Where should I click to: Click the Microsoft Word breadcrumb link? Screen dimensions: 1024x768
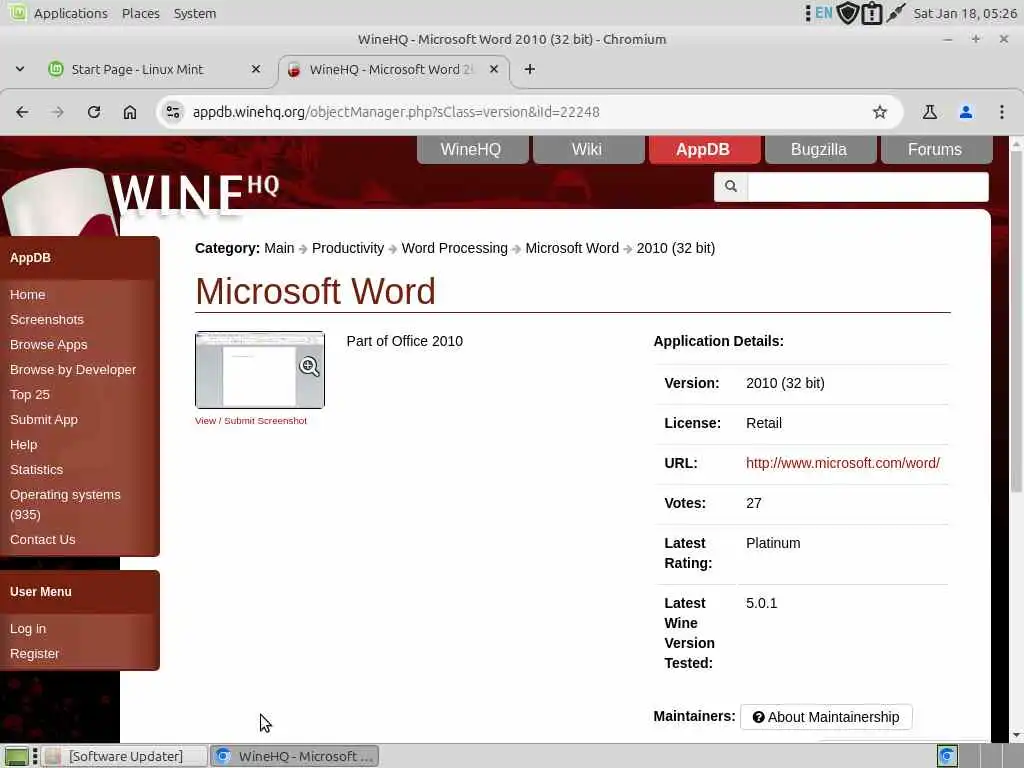pyautogui.click(x=571, y=248)
